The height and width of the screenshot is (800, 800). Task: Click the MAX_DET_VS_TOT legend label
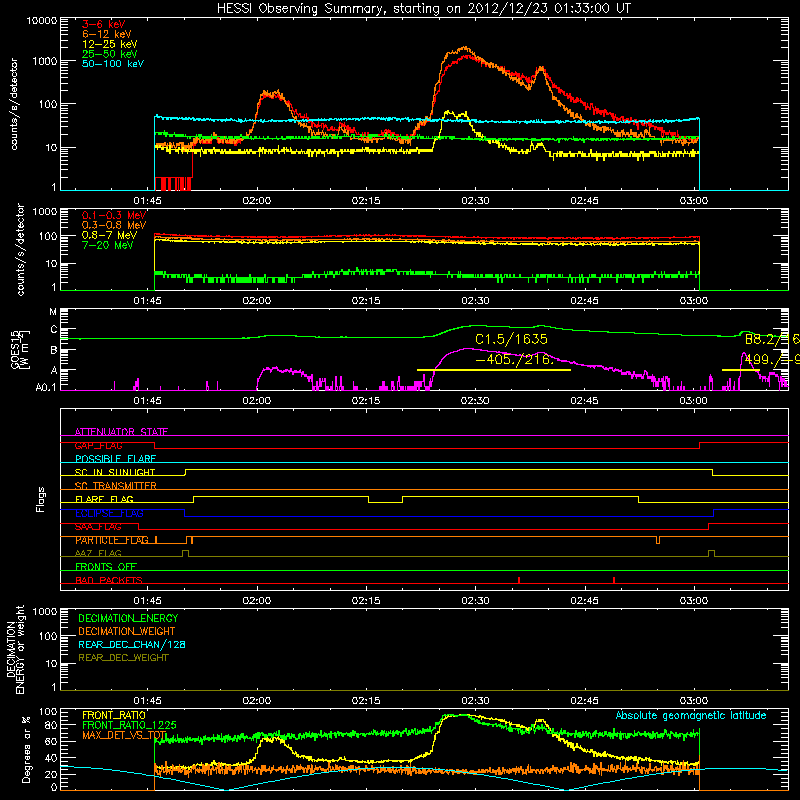pyautogui.click(x=124, y=735)
